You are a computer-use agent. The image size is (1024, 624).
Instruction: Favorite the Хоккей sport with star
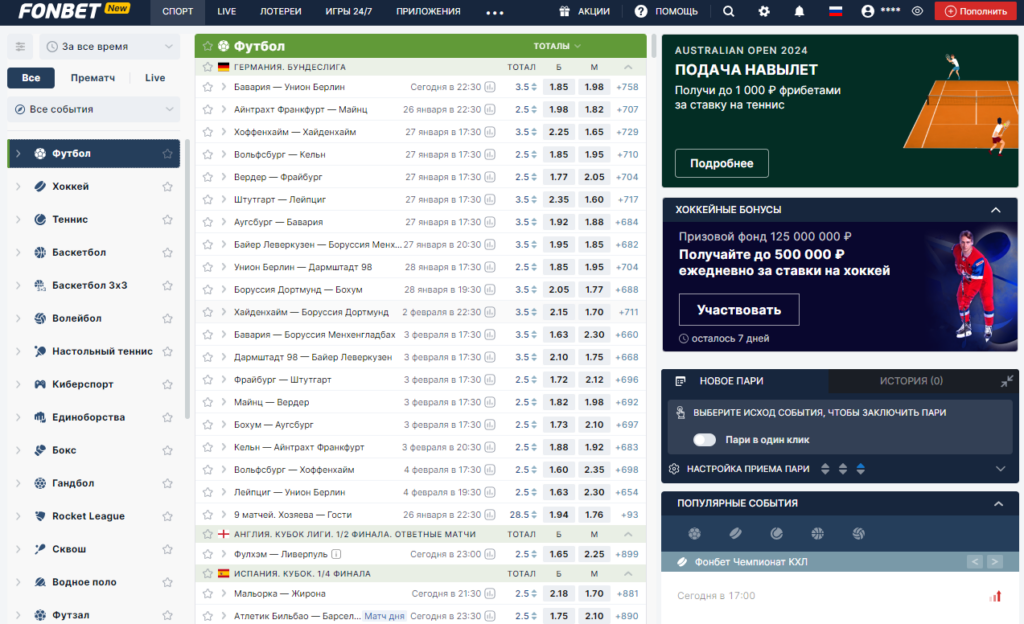(167, 187)
